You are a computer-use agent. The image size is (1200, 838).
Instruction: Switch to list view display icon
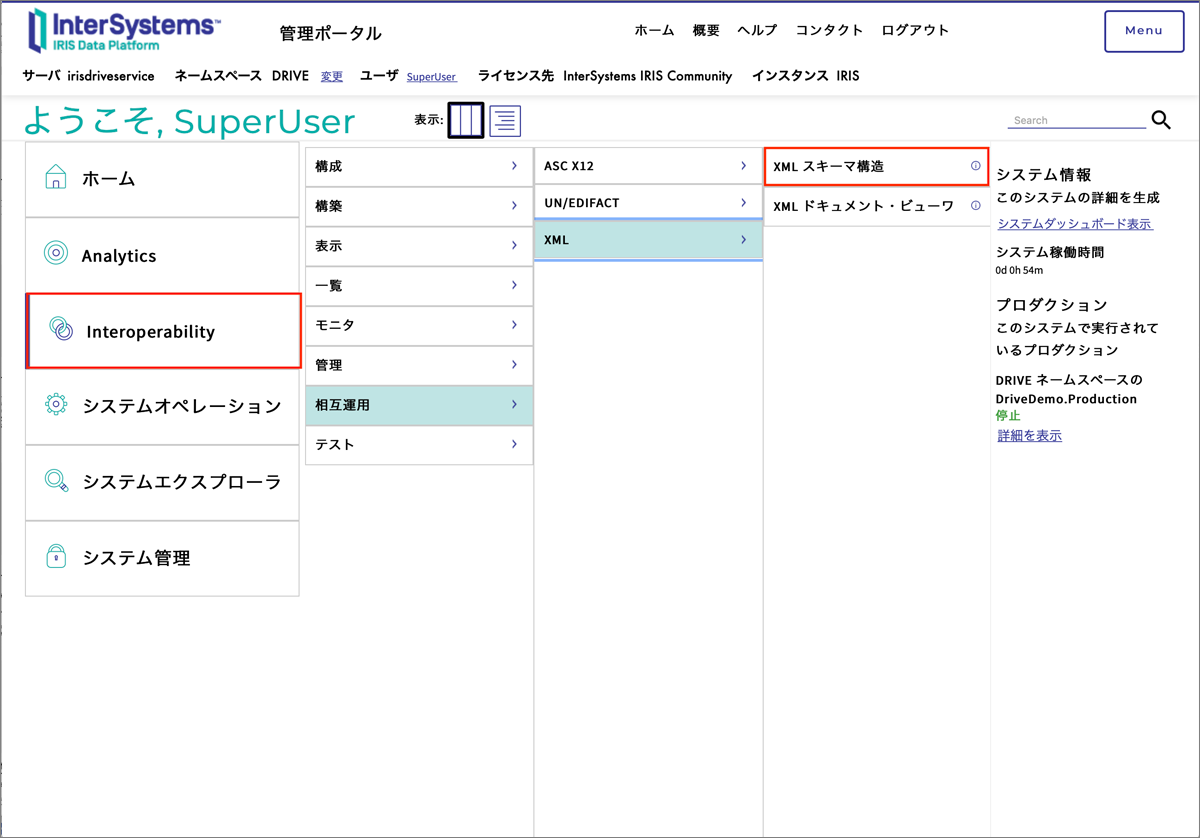tap(505, 121)
